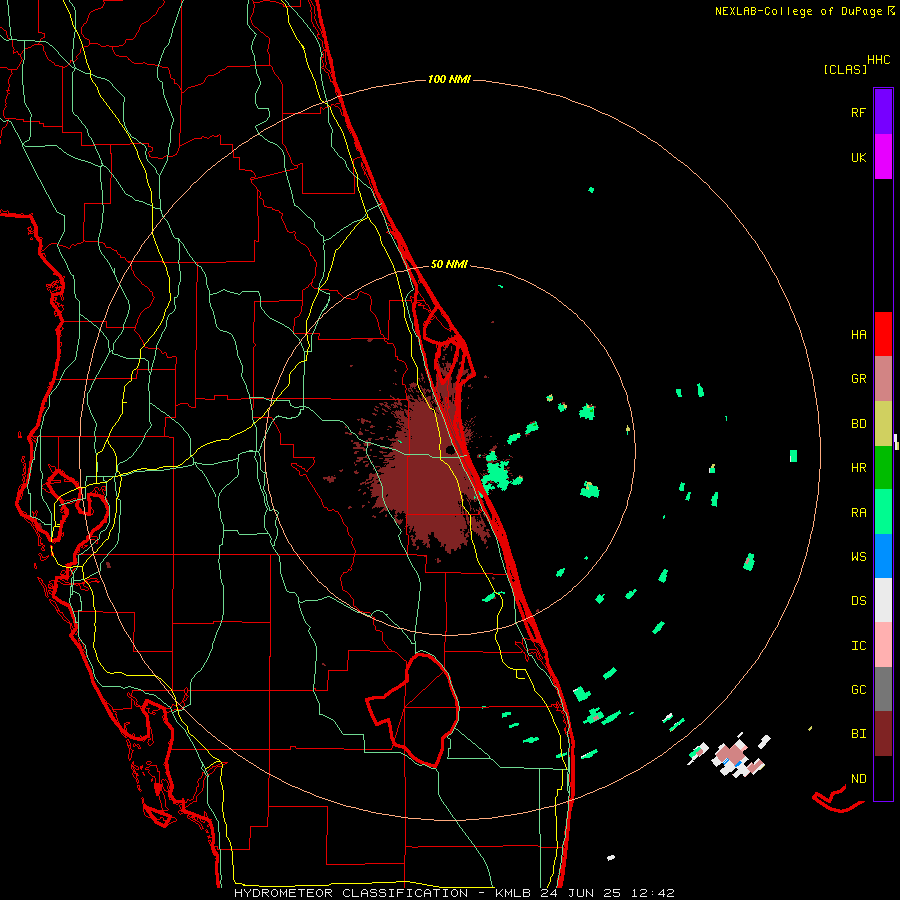Click the HR legend label
Screen dimensions: 900x900
pos(858,468)
